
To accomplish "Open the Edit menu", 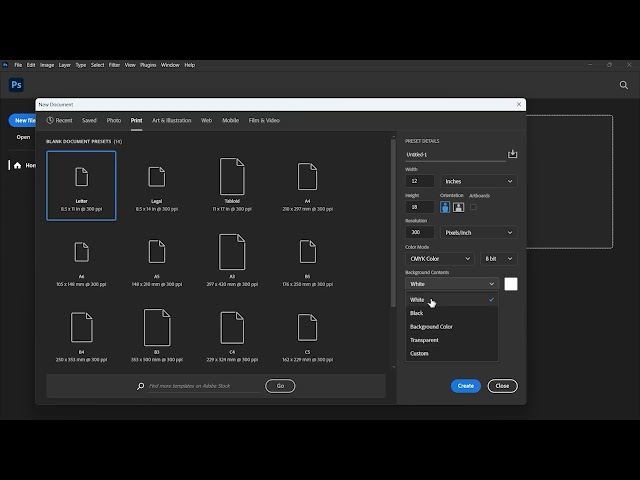I will [31, 65].
